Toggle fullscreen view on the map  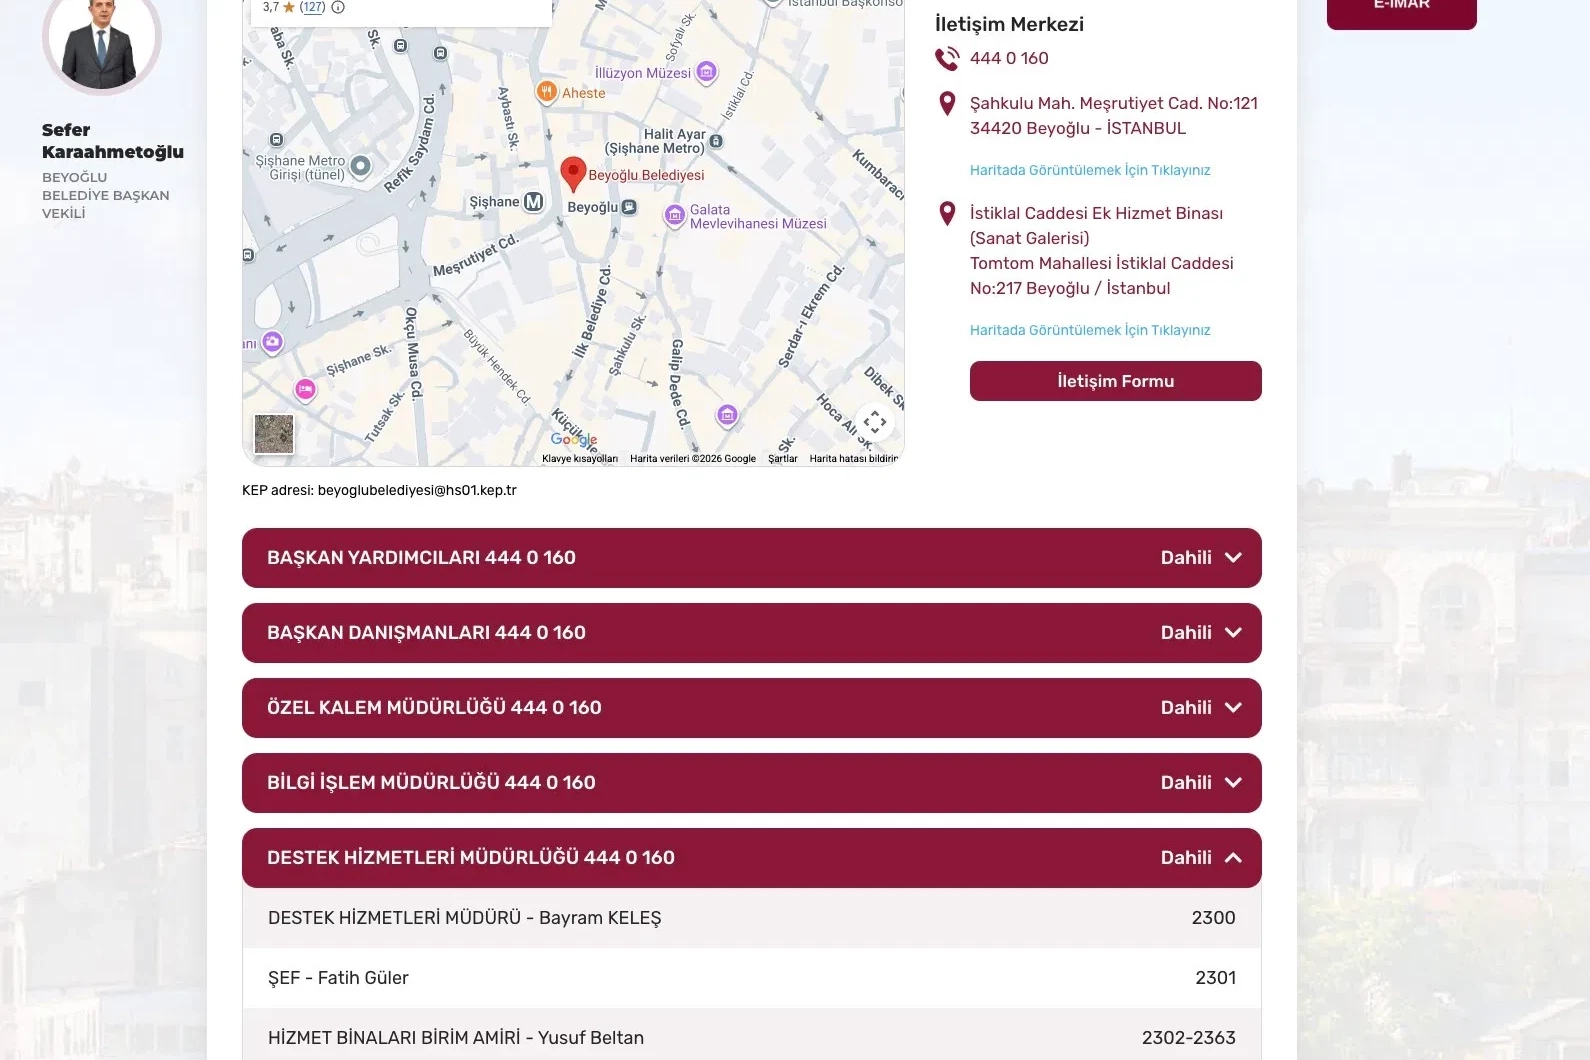875,422
